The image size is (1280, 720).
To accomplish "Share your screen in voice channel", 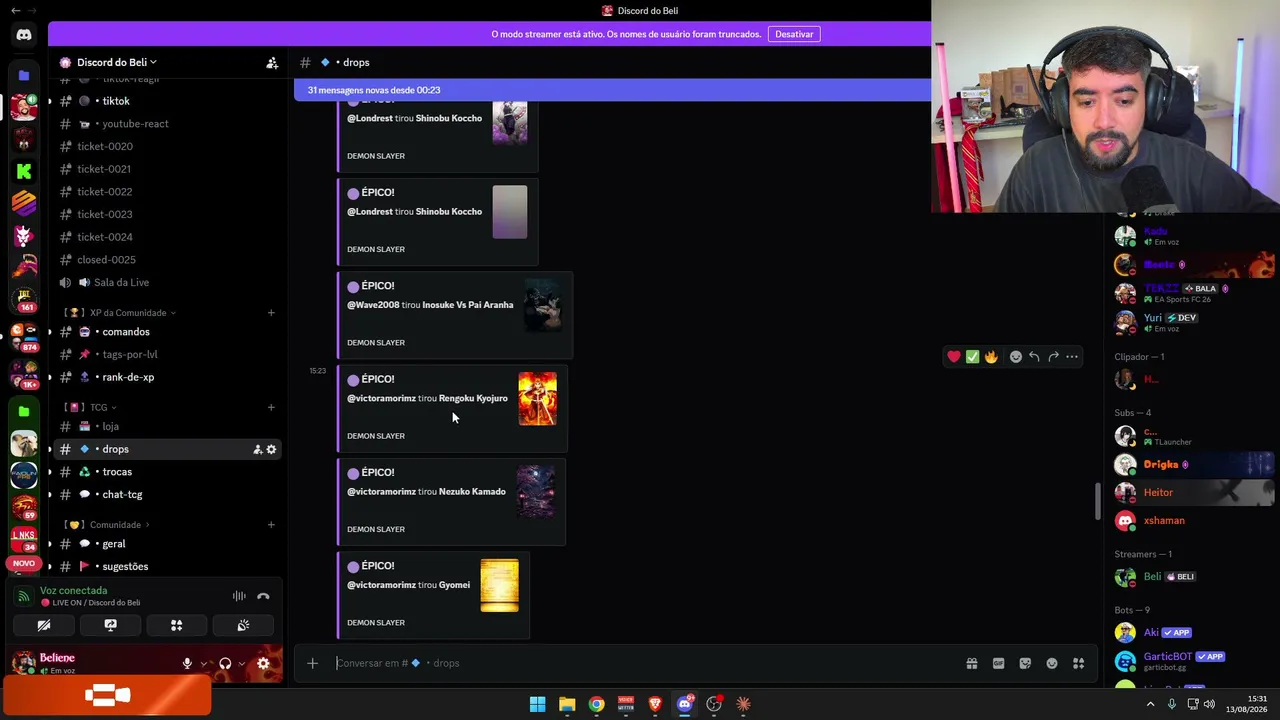I will click(x=110, y=625).
